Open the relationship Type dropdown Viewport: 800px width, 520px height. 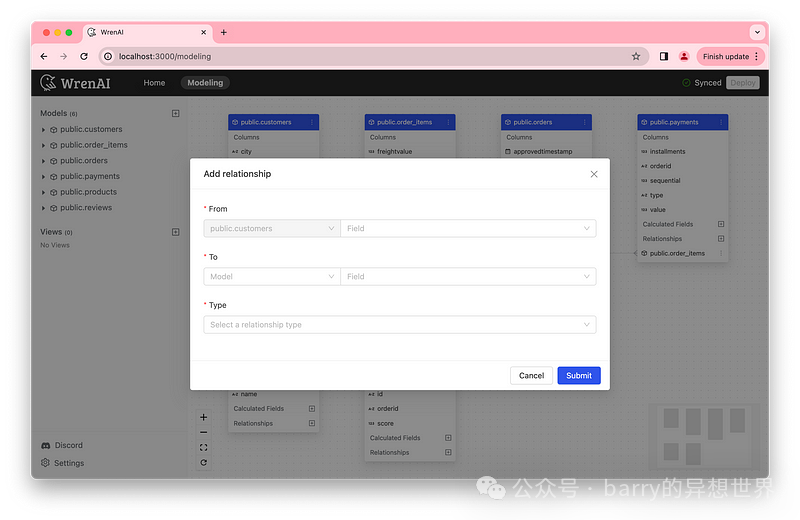399,324
